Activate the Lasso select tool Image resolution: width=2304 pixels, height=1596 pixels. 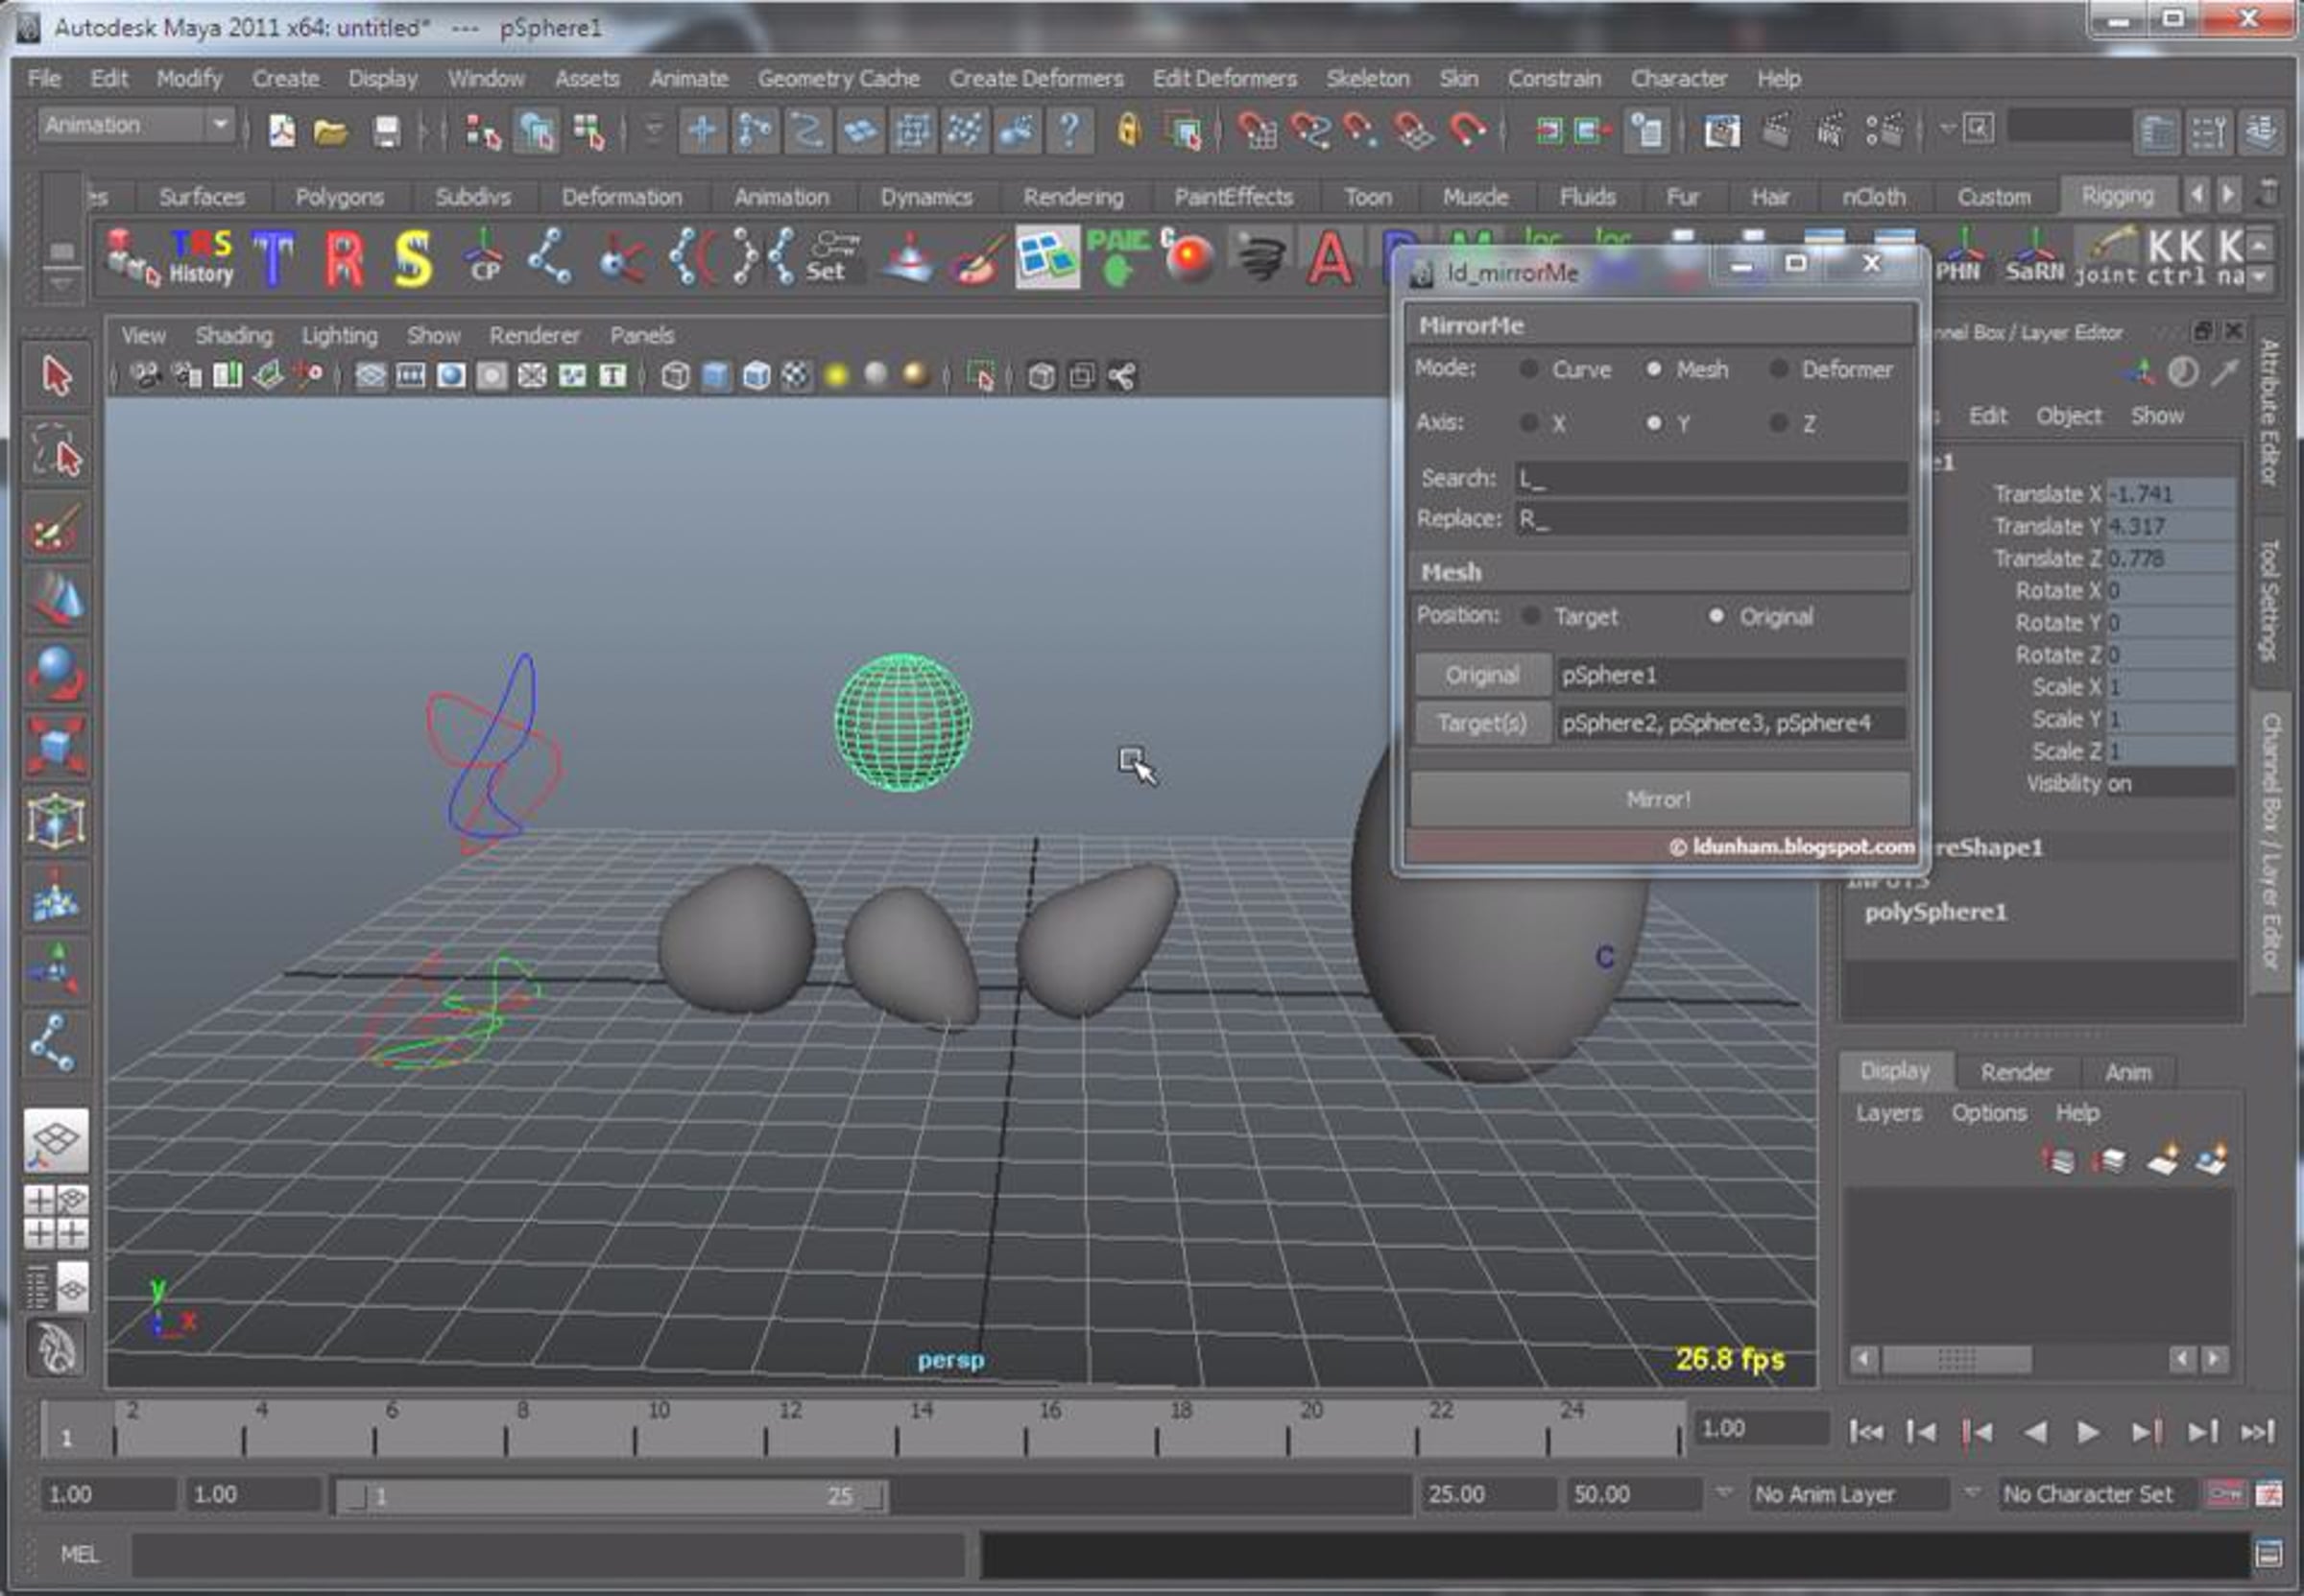click(56, 451)
